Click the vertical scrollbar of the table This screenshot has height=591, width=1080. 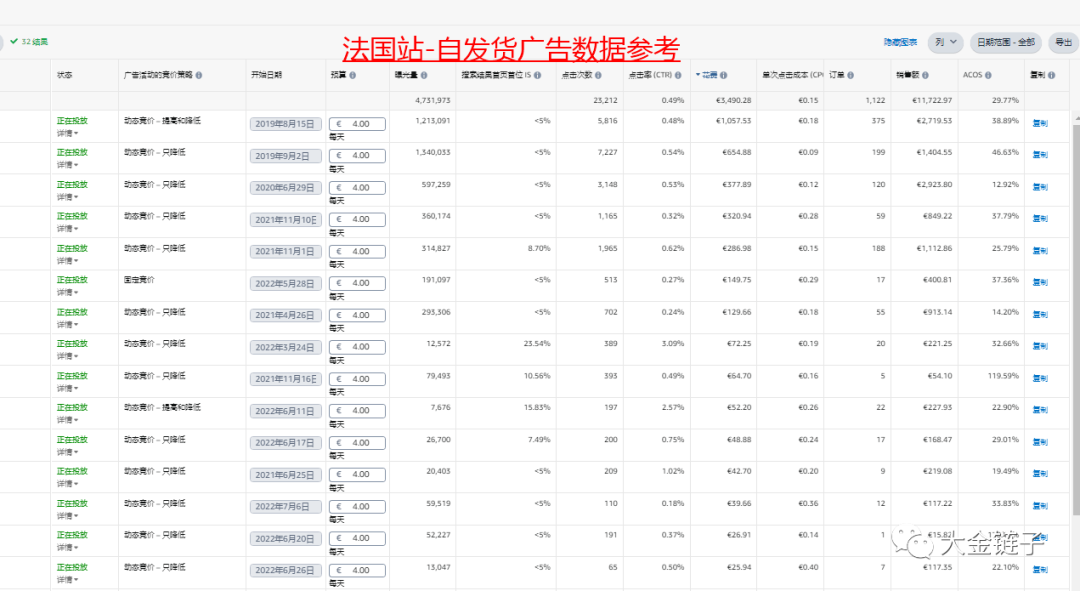click(1076, 320)
